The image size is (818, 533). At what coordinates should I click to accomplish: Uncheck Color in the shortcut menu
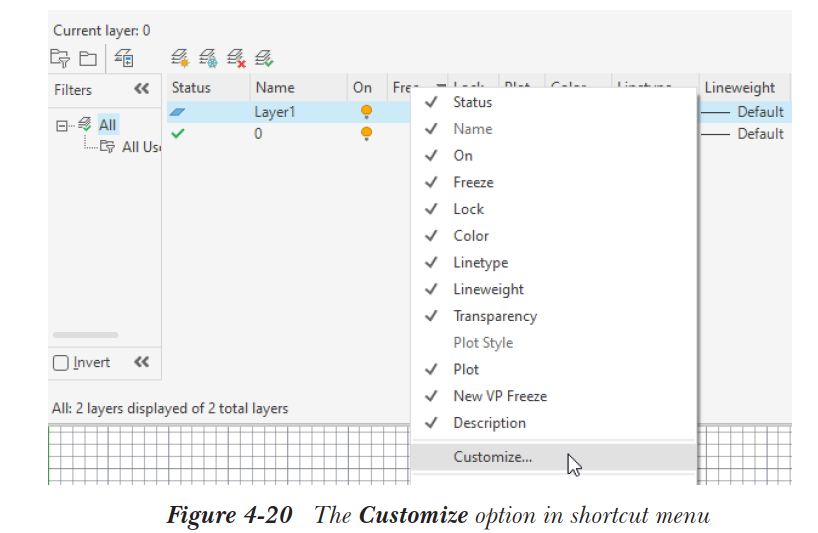(554, 236)
